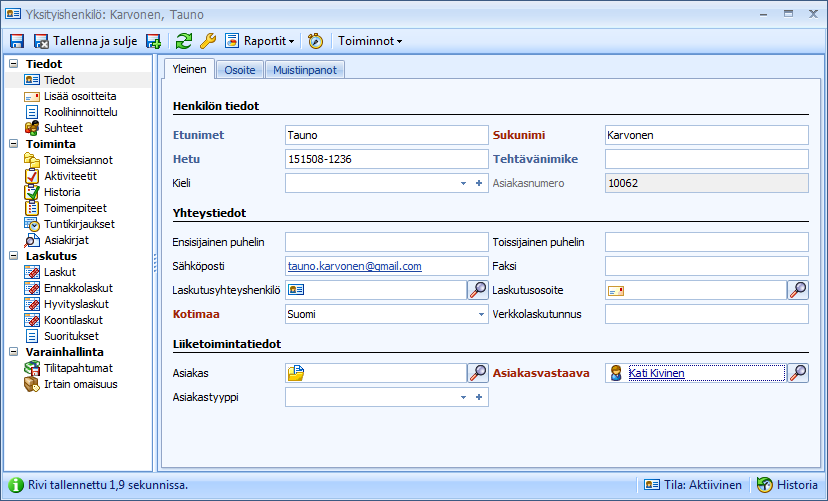Click the Tehtävänimike input field
The width and height of the screenshot is (828, 501).
coord(707,159)
